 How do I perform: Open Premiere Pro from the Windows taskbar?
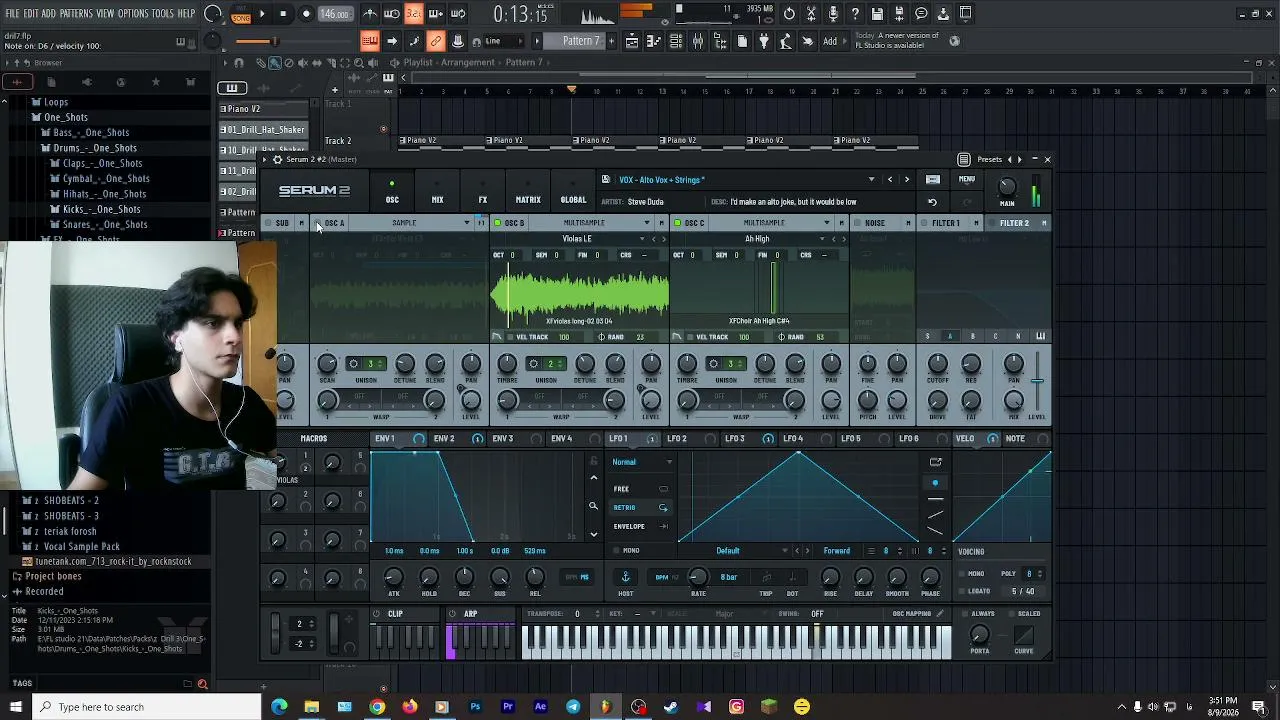coord(508,707)
